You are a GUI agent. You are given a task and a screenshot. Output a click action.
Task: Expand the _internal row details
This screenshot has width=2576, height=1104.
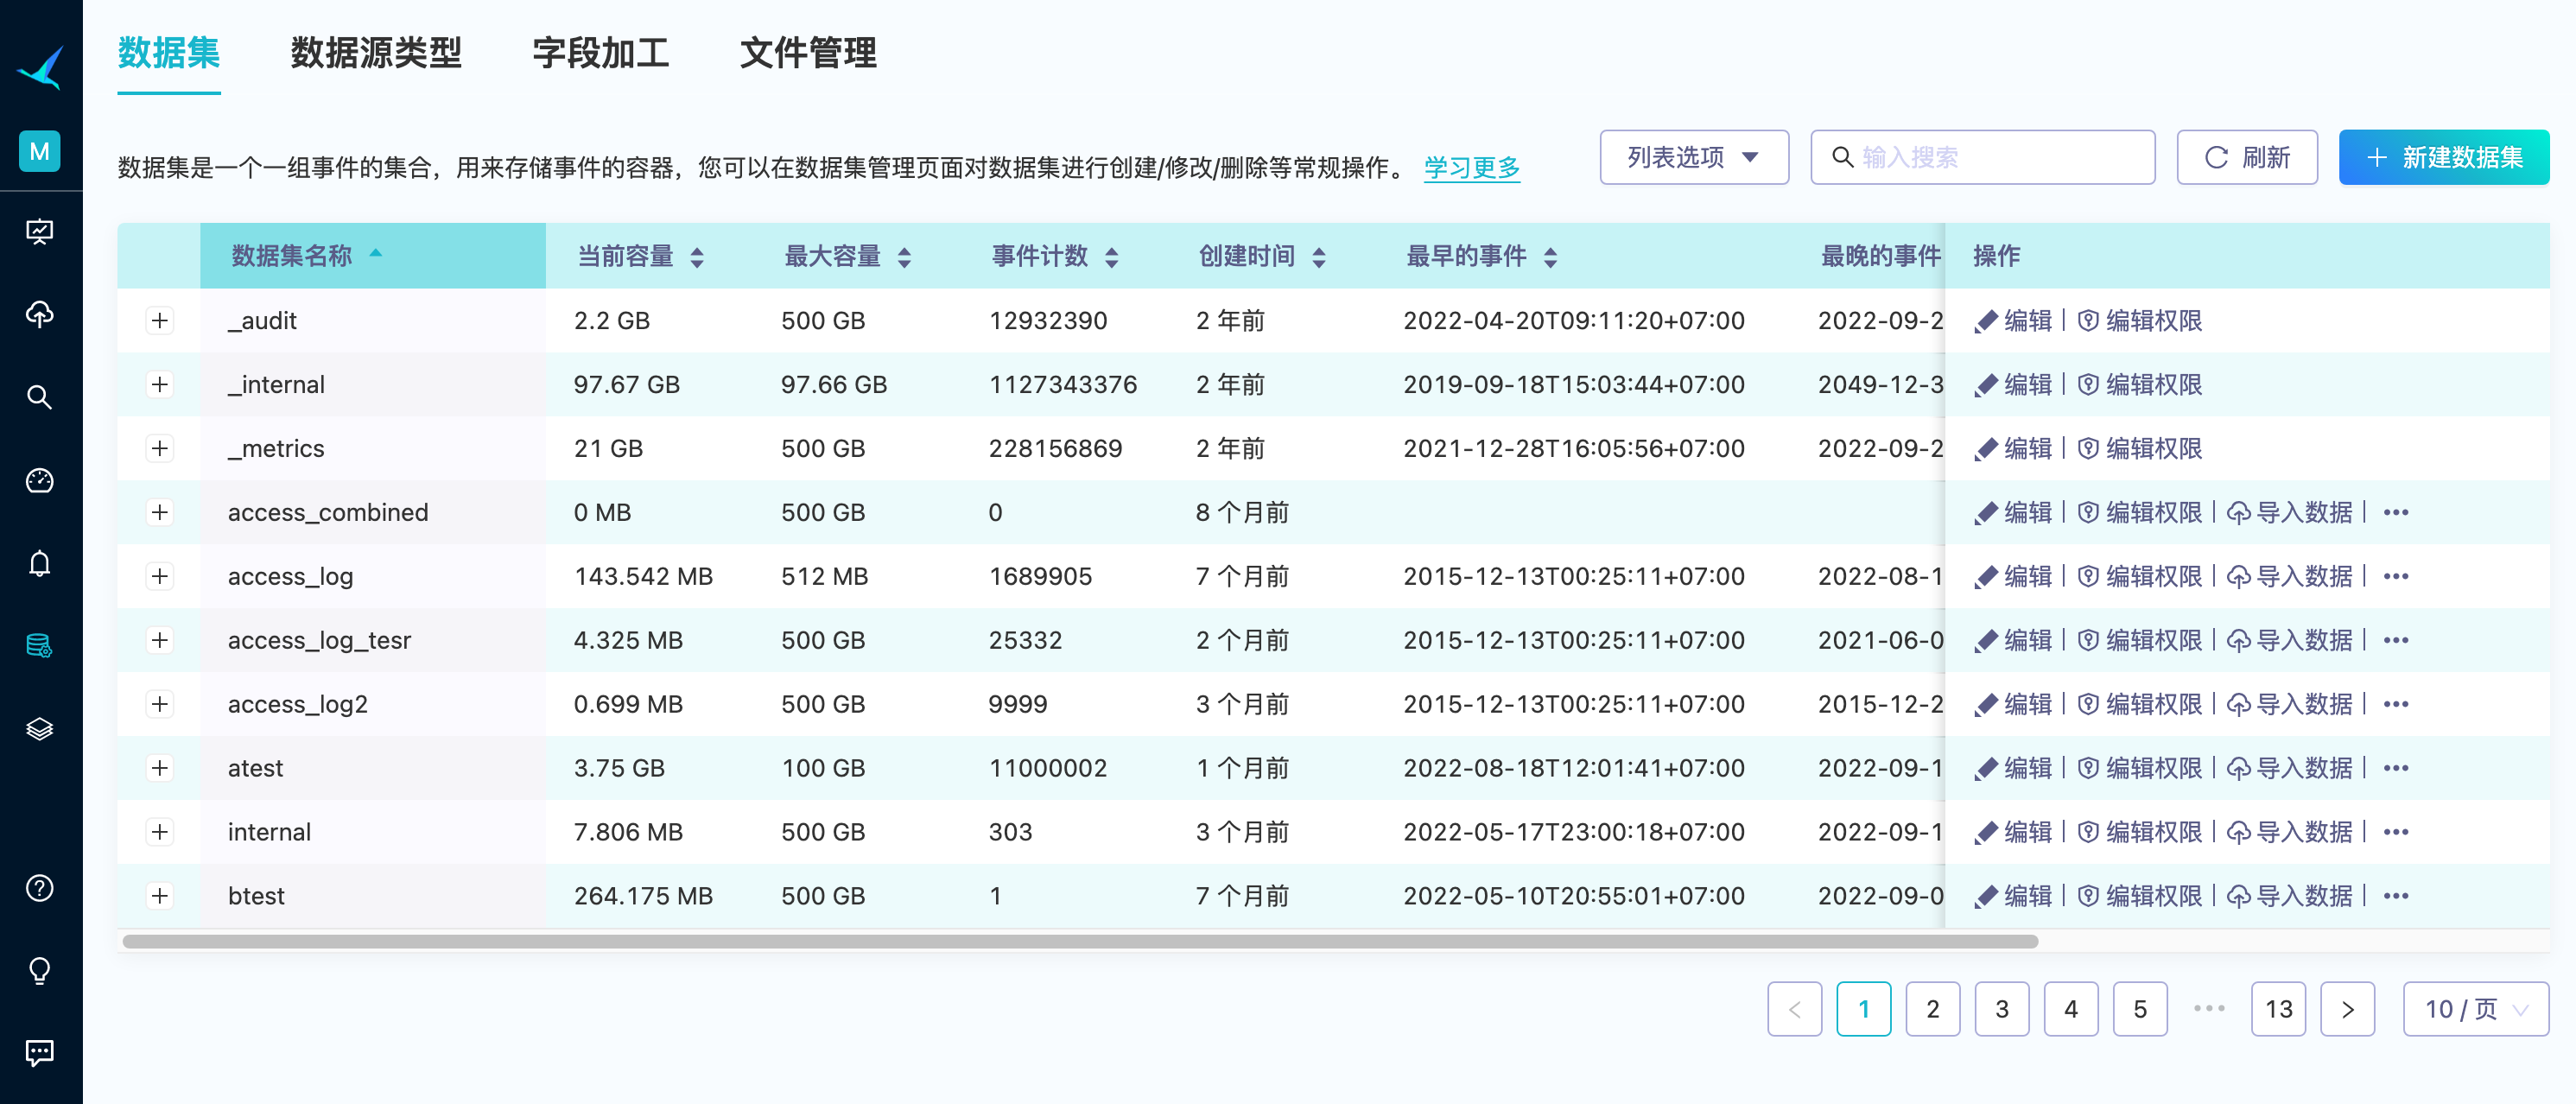160,384
